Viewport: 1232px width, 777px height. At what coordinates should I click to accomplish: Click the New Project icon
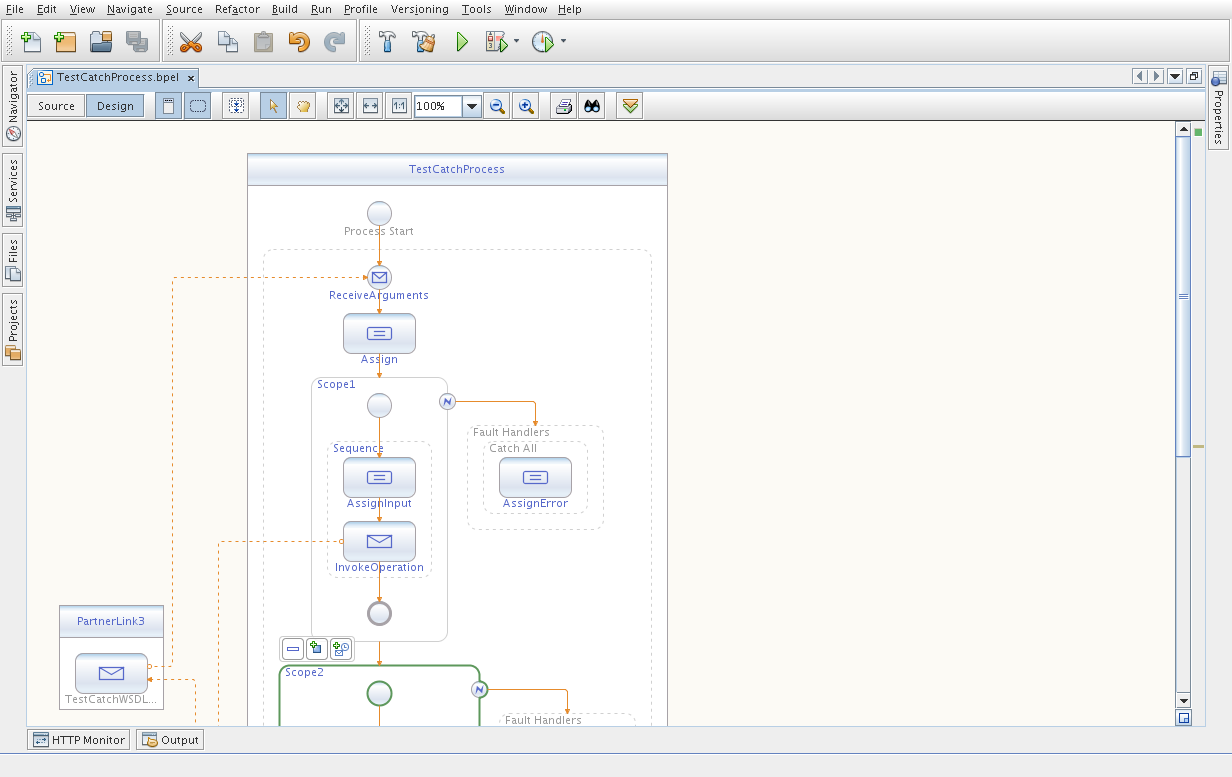[65, 42]
